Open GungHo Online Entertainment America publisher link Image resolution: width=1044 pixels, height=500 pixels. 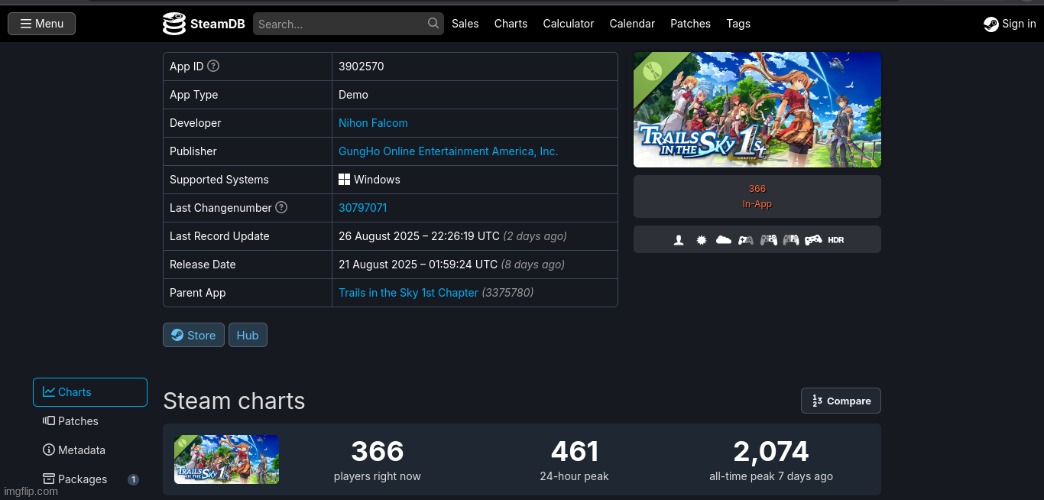pos(448,151)
